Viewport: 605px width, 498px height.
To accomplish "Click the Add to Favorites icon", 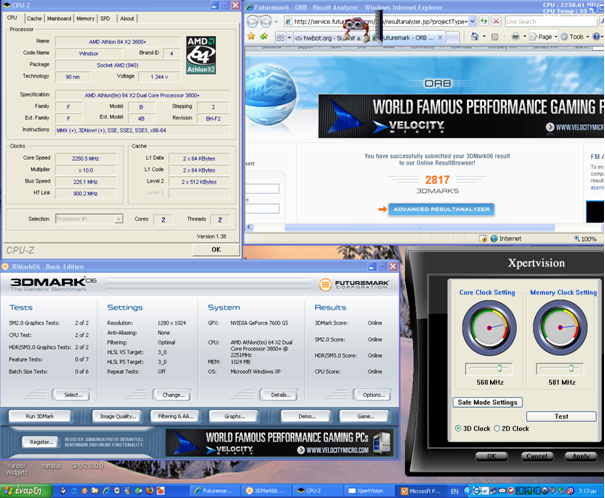I will (x=264, y=37).
